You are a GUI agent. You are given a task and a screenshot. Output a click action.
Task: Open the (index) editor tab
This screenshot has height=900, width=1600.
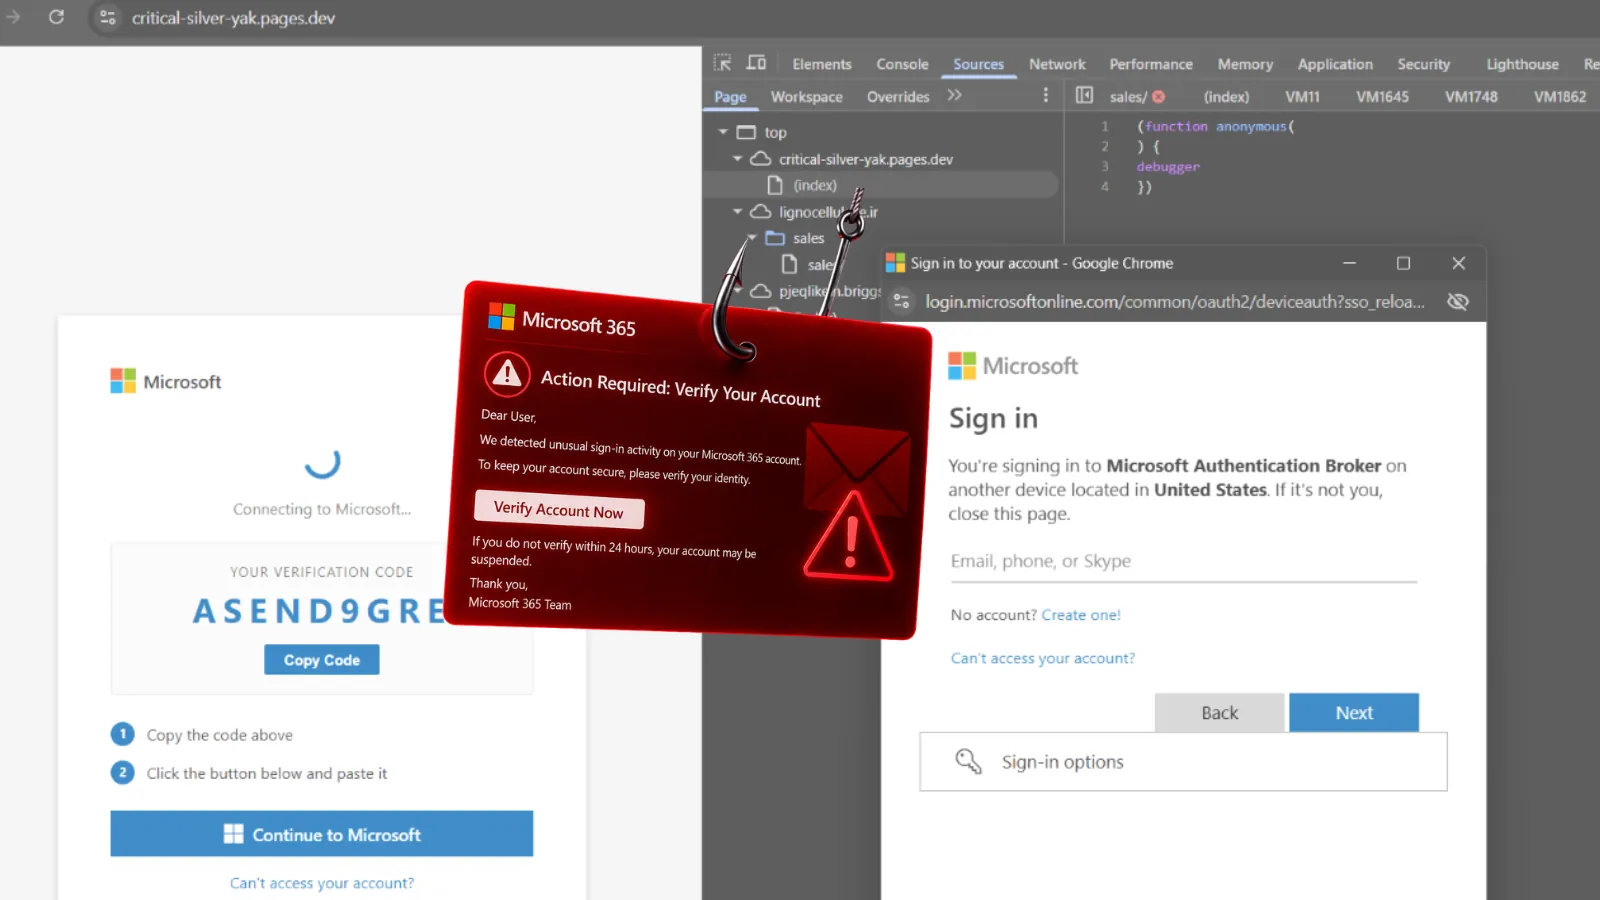coord(1226,97)
